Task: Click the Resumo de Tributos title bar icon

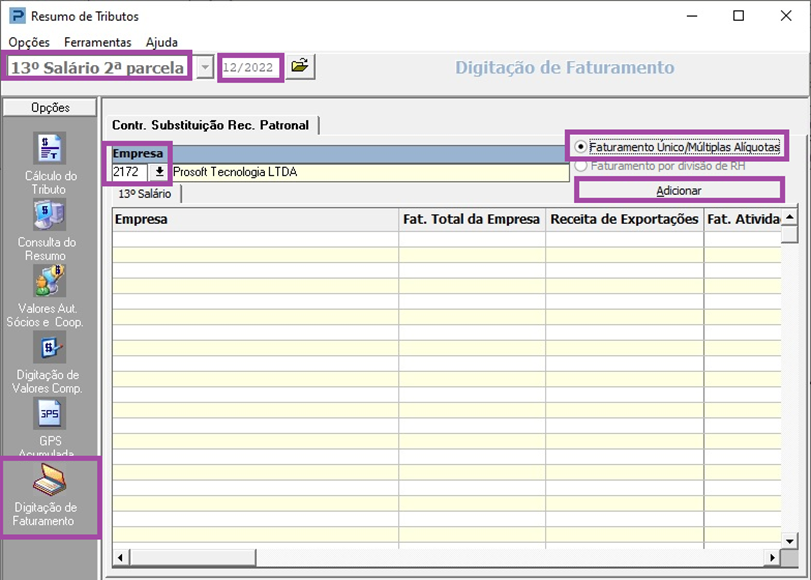Action: click(16, 16)
